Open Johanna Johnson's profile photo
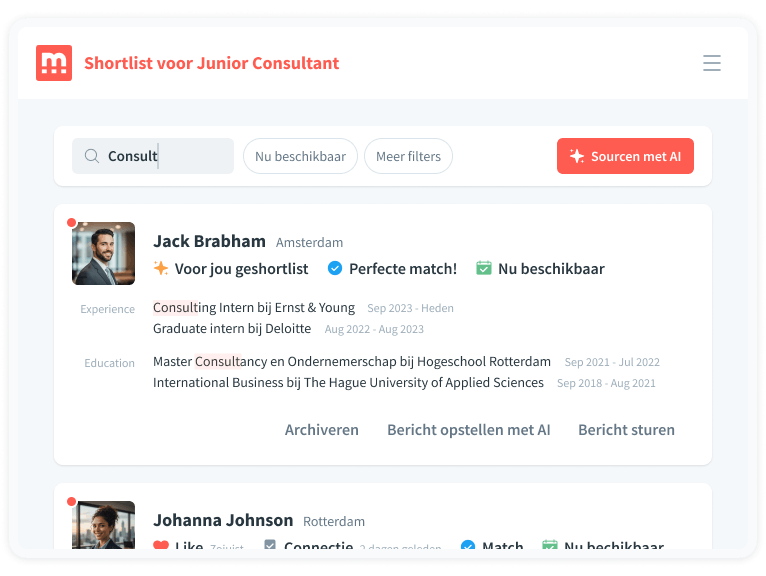The image size is (766, 576). [103, 526]
